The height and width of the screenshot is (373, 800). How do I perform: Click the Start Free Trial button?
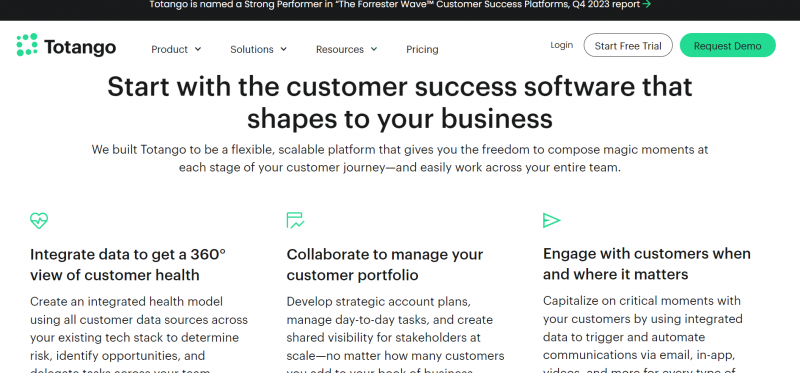click(628, 45)
